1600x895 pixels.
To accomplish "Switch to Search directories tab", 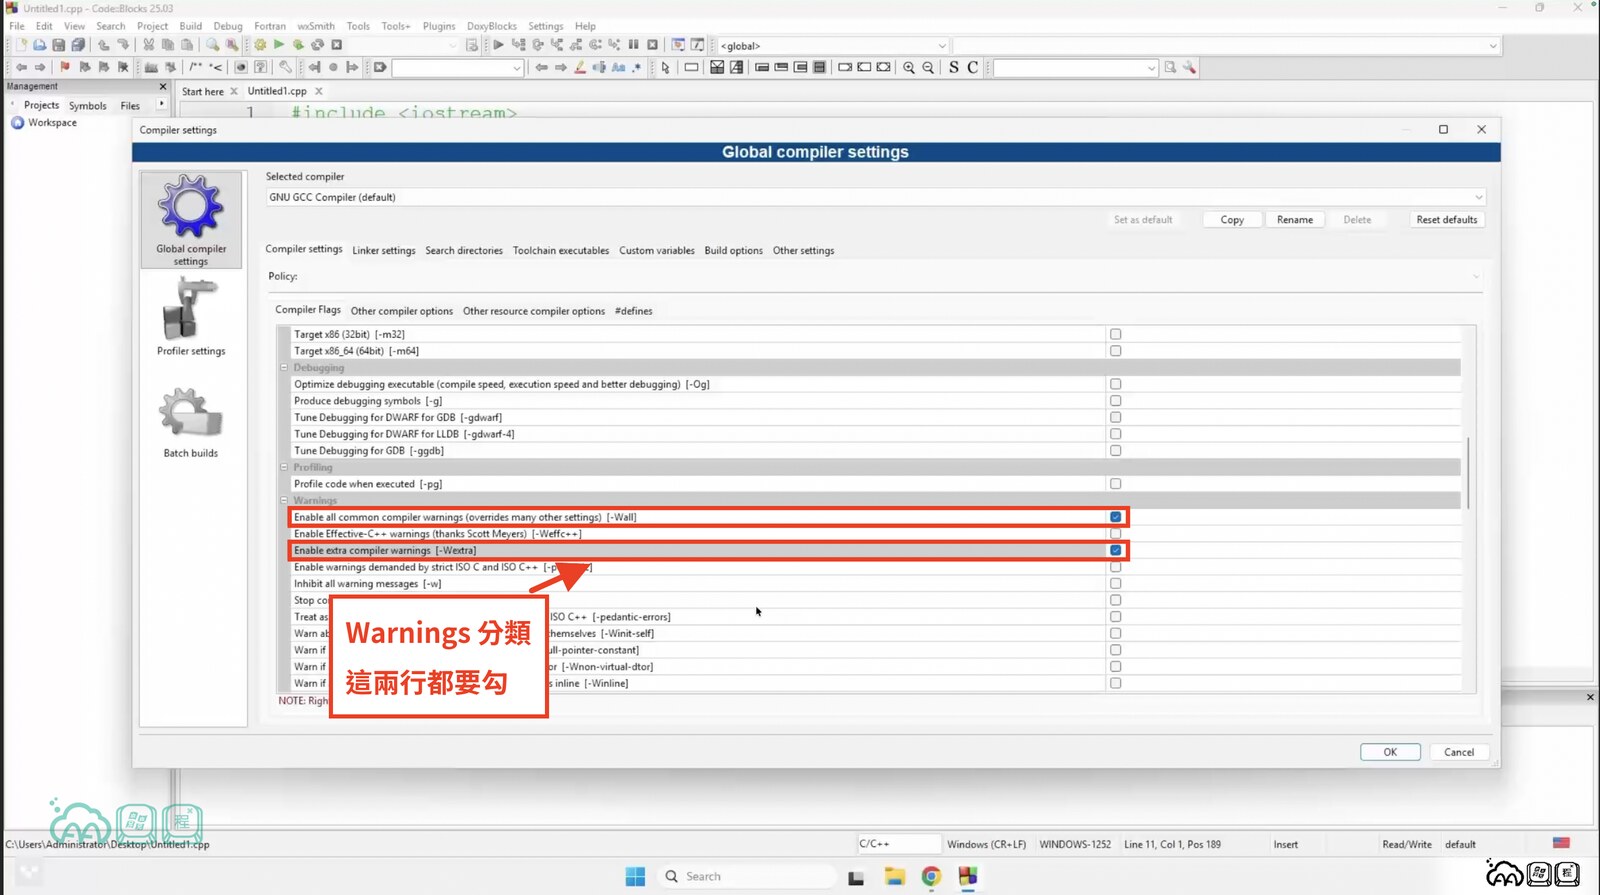I will pyautogui.click(x=464, y=251).
